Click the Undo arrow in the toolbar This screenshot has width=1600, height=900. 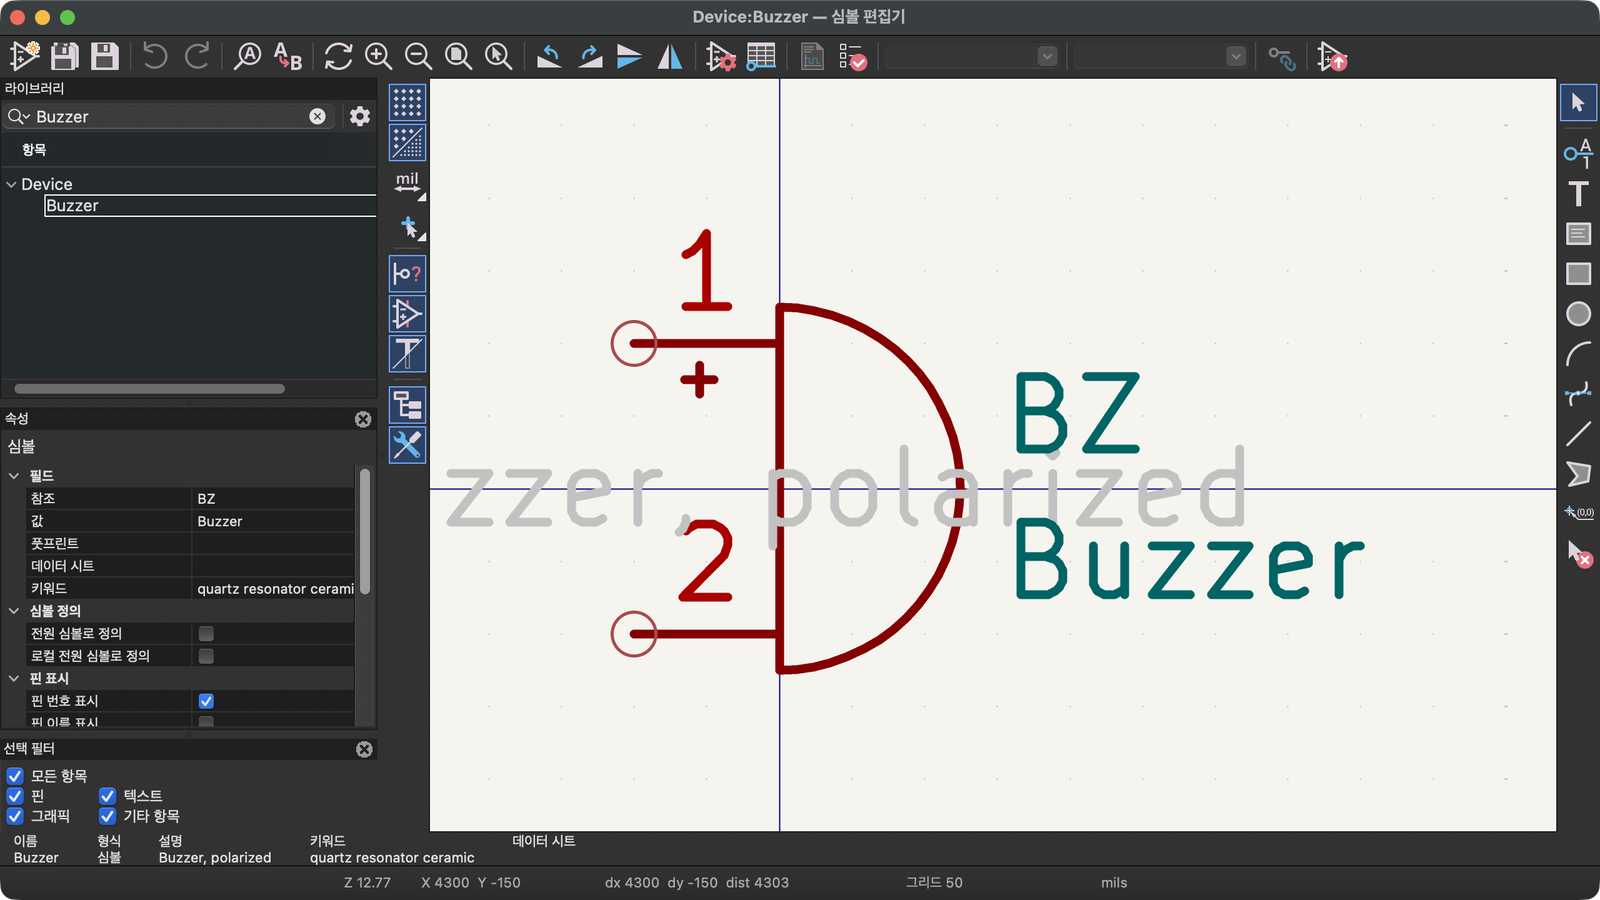(154, 56)
